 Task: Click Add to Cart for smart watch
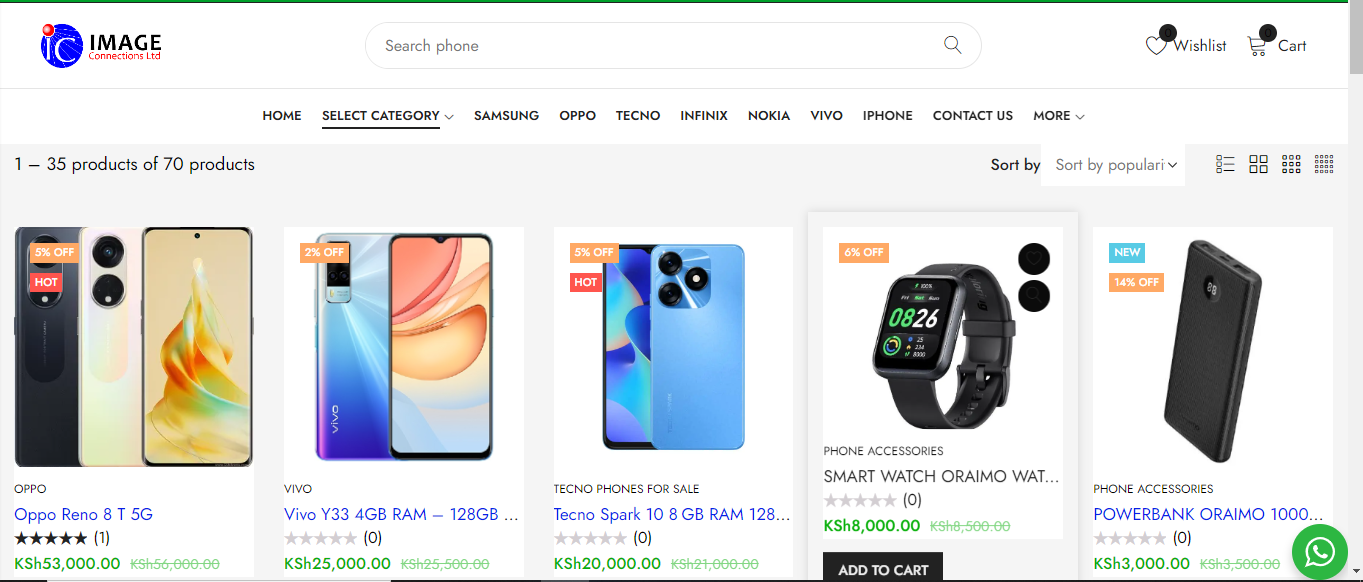(x=883, y=569)
